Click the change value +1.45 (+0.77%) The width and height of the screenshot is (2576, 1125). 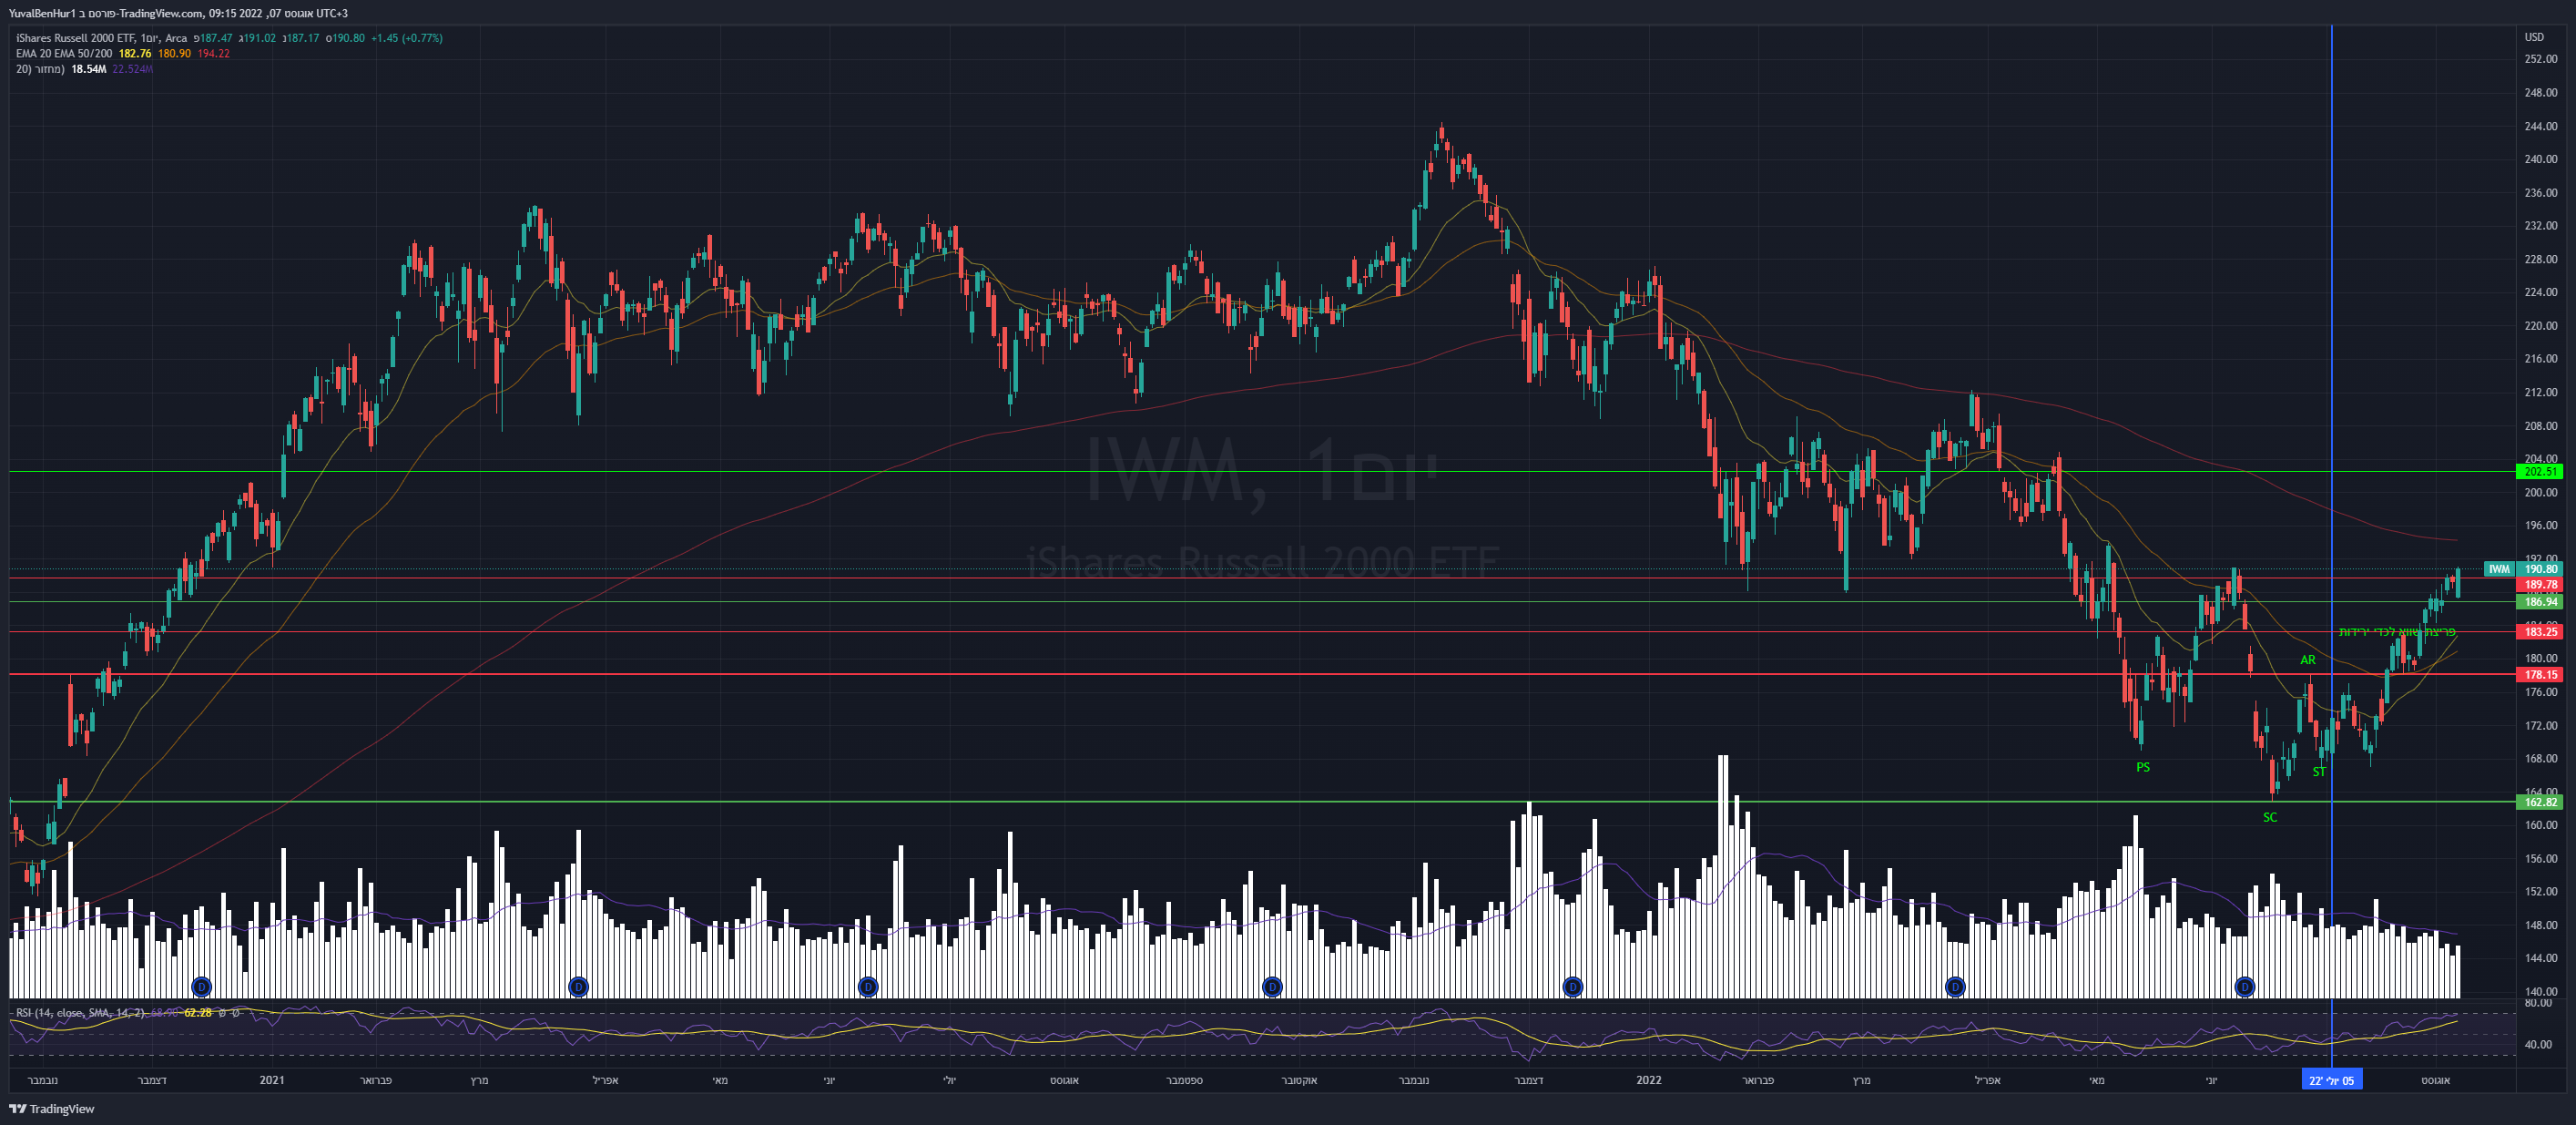pyautogui.click(x=407, y=38)
